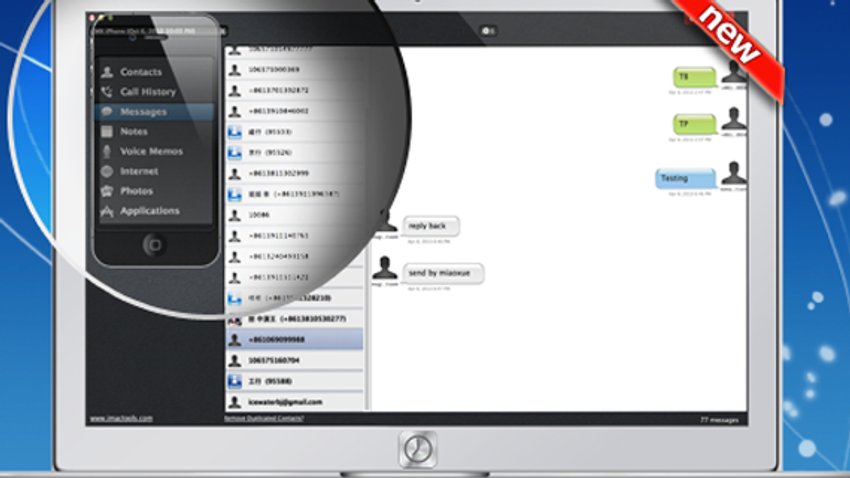This screenshot has height=478, width=850.
Task: Select the 10086 conversation row
Action: pos(294,215)
